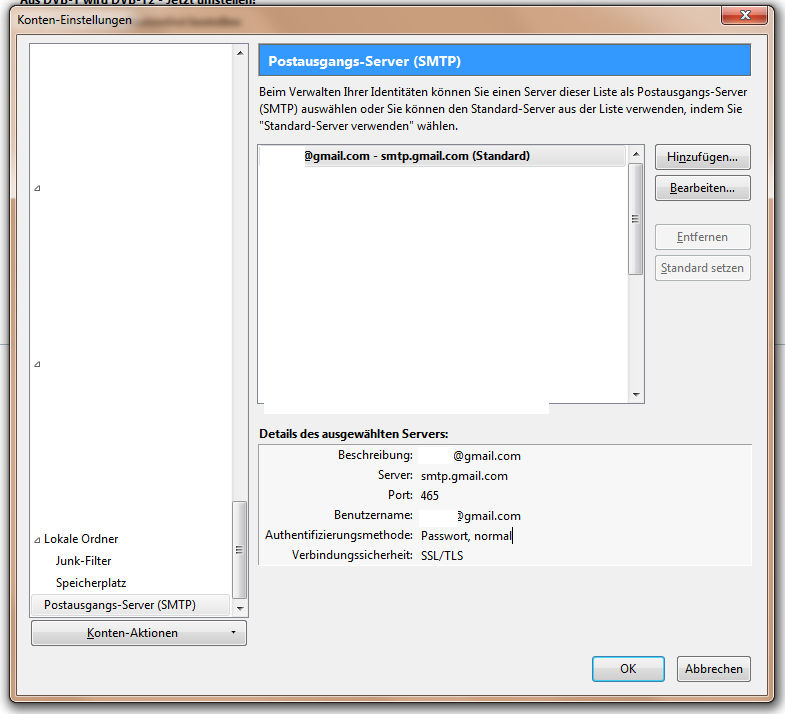Viewport: 785px width, 714px height.
Task: Click the account tree scrollbar thumb
Action: pos(240,550)
